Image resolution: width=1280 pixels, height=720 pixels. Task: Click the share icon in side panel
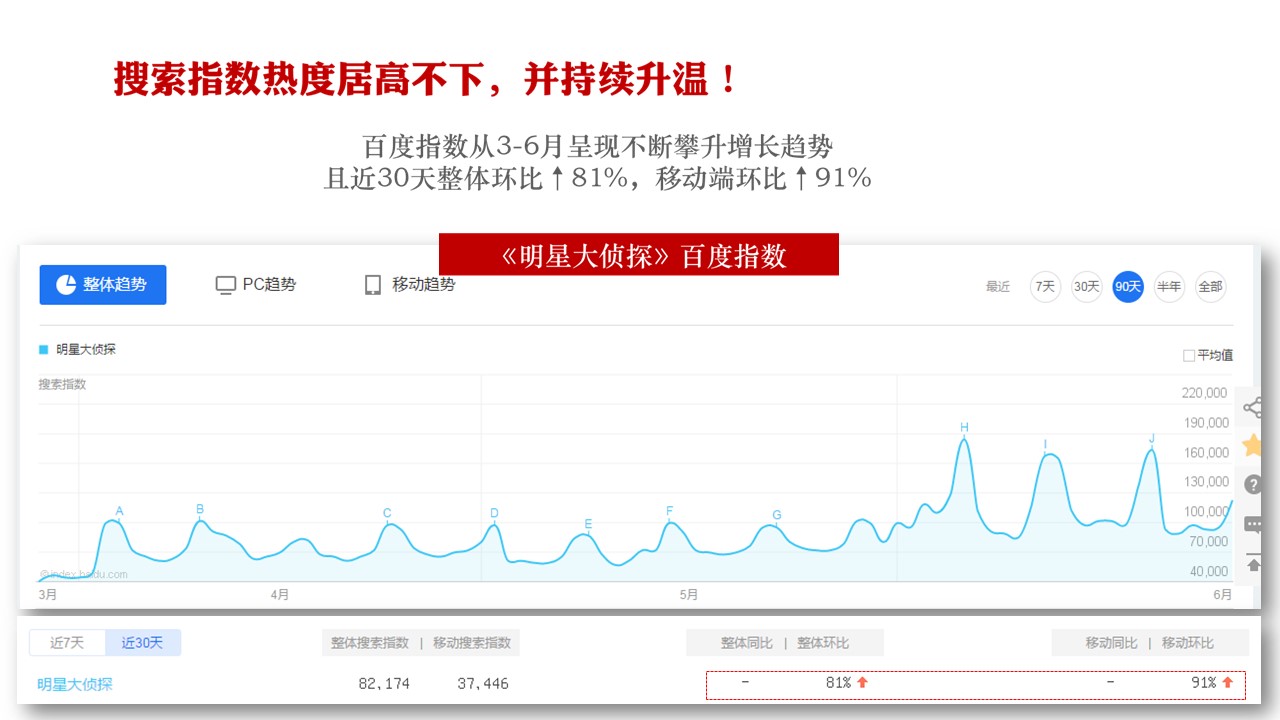pyautogui.click(x=1252, y=407)
